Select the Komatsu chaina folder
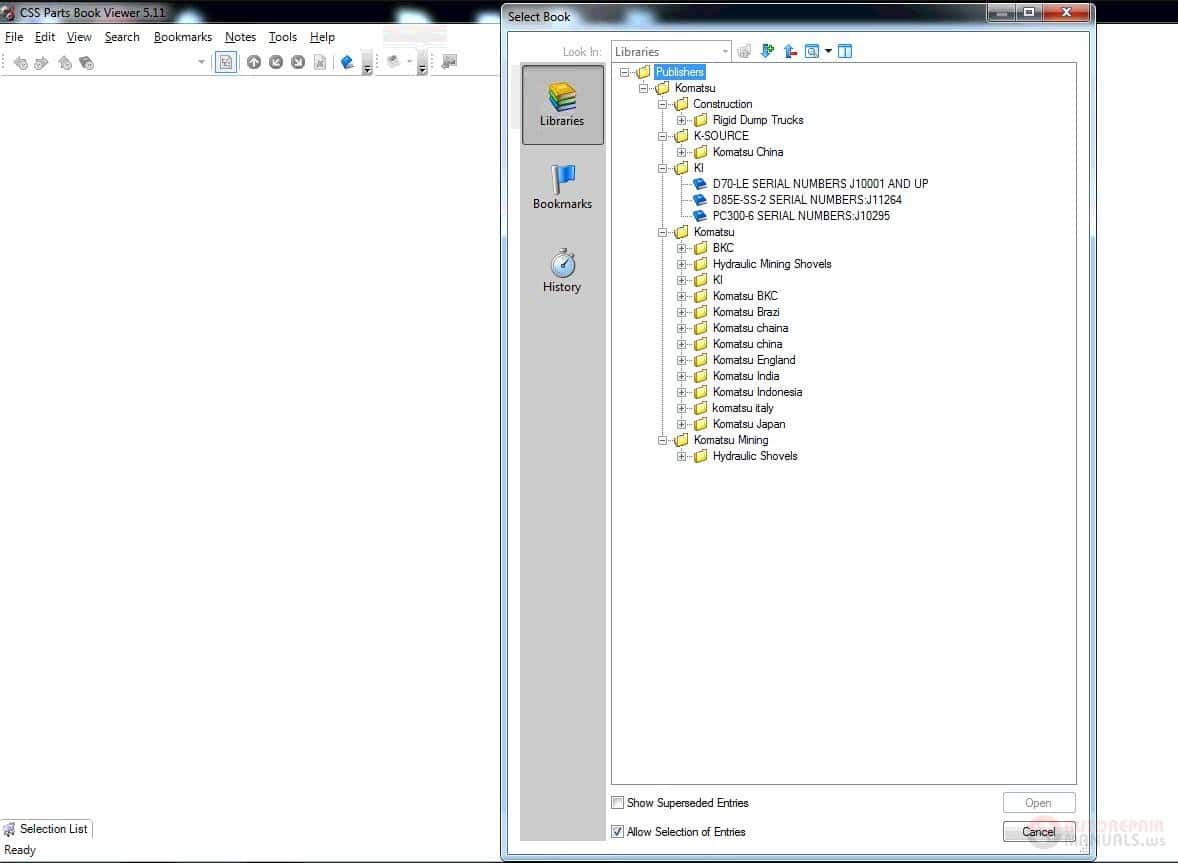1178x863 pixels. point(751,328)
